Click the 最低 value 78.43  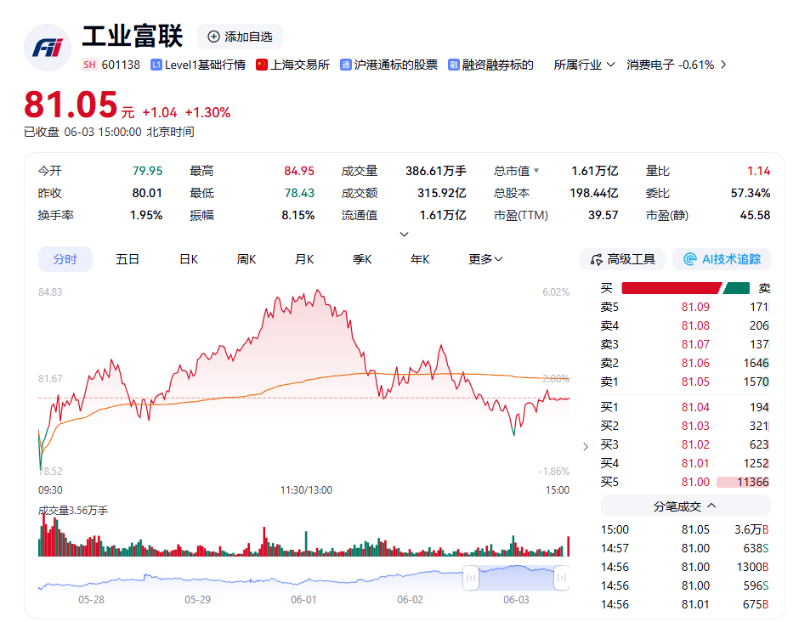[299, 193]
